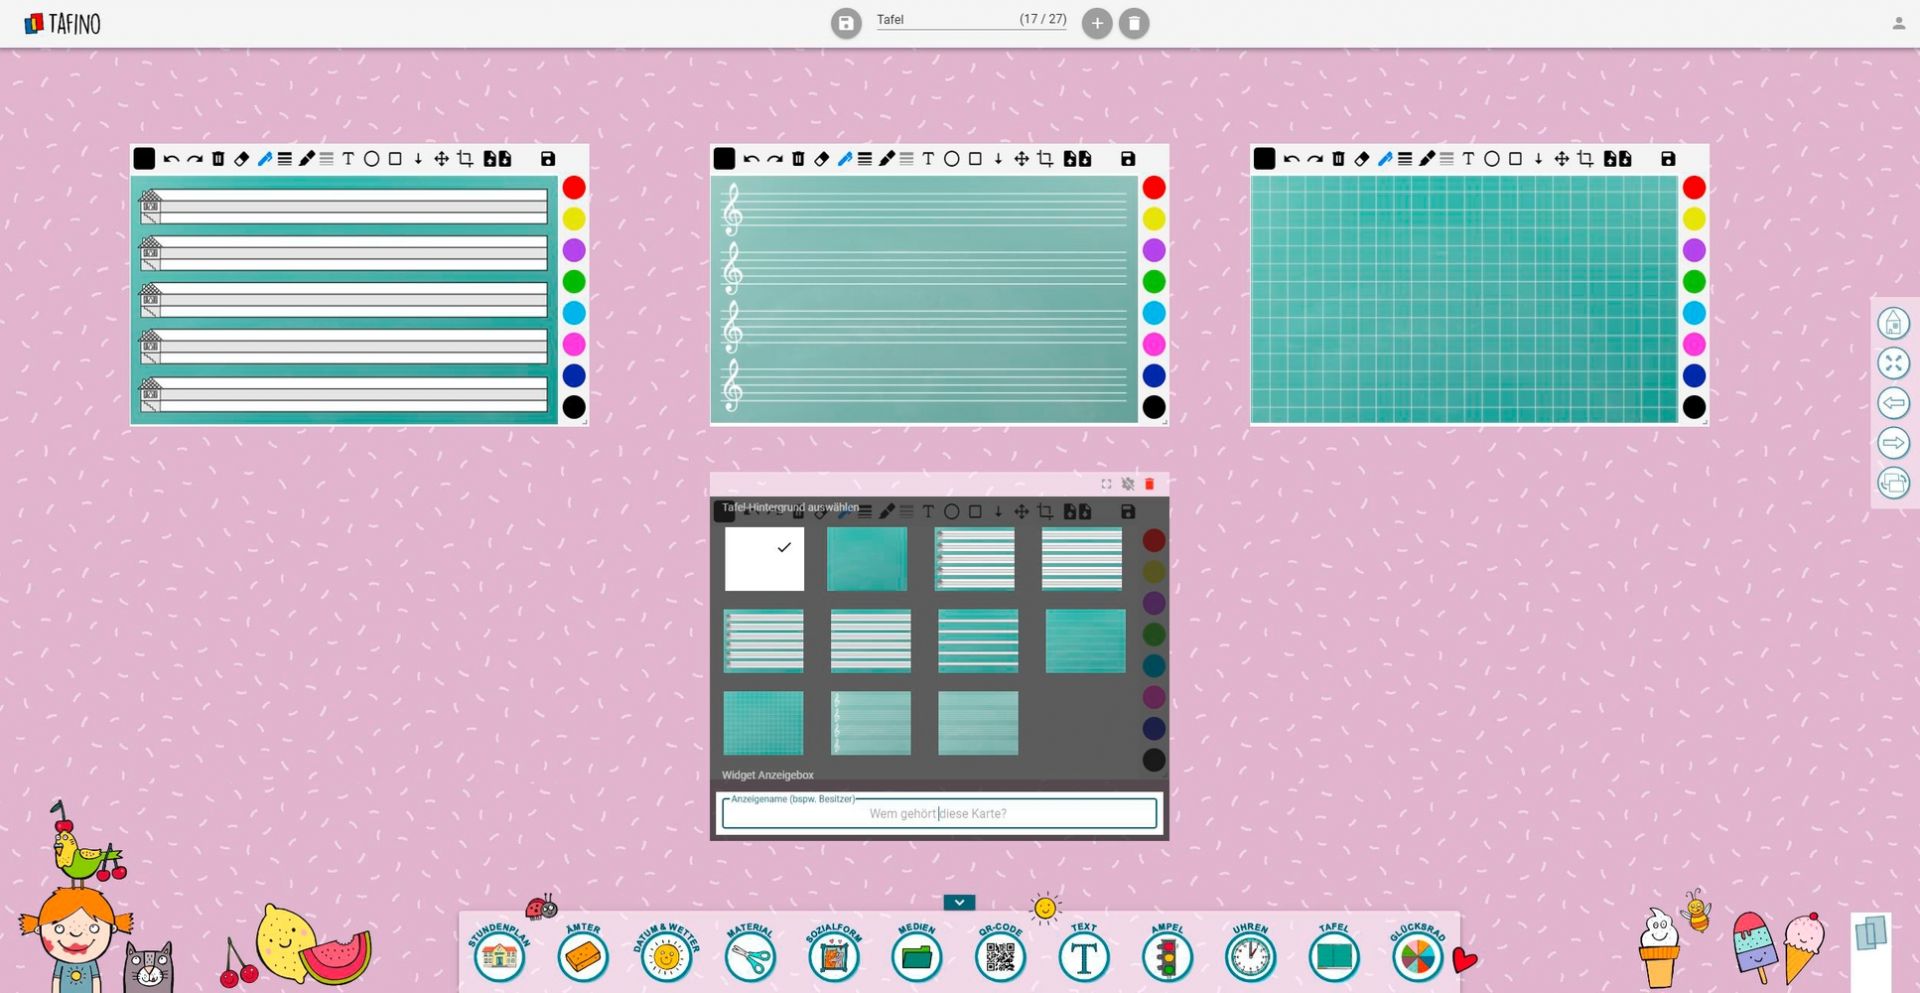Select move tool on music staff board

[1021, 159]
